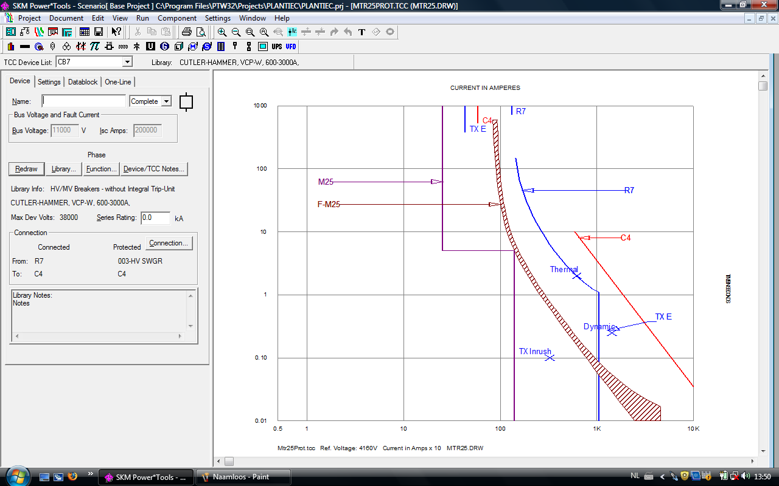Open Print Preview from toolbar
This screenshot has height=486, width=779.
click(201, 32)
